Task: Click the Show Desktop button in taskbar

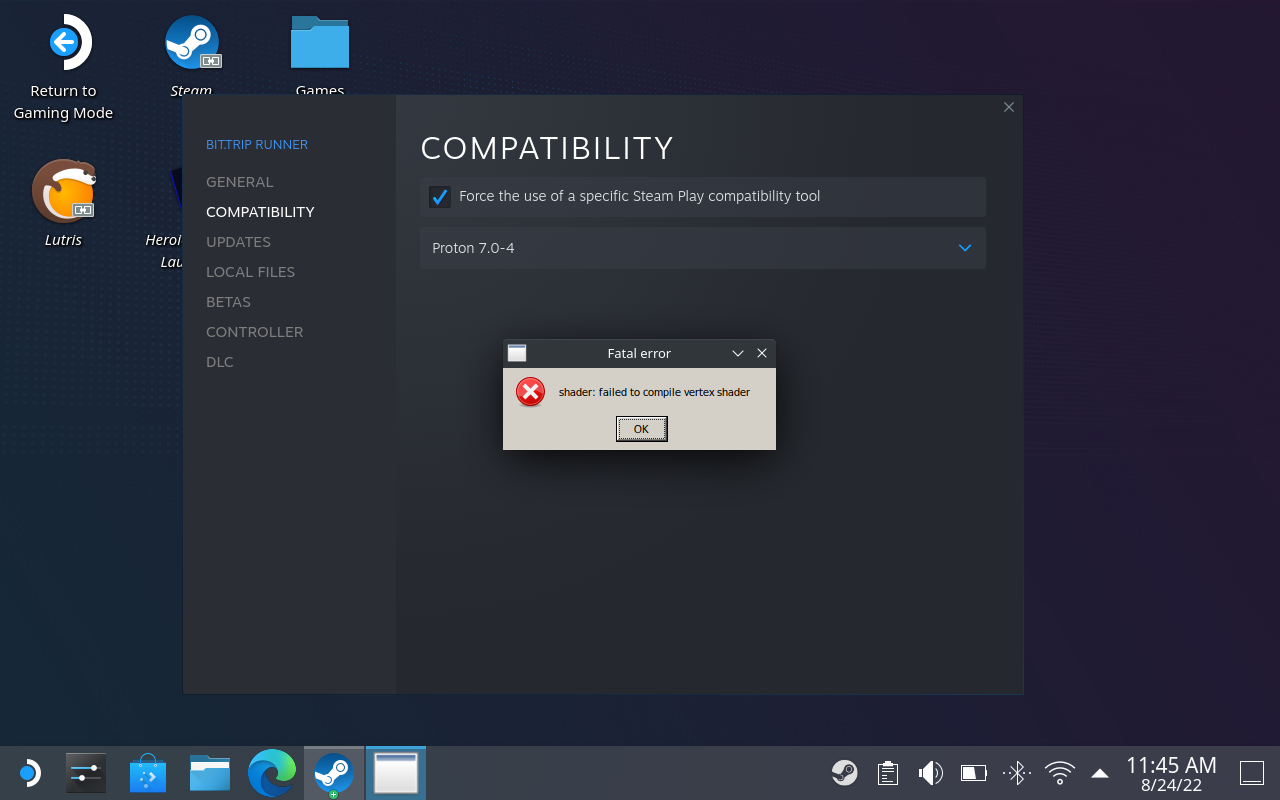Action: pyautogui.click(x=1252, y=772)
